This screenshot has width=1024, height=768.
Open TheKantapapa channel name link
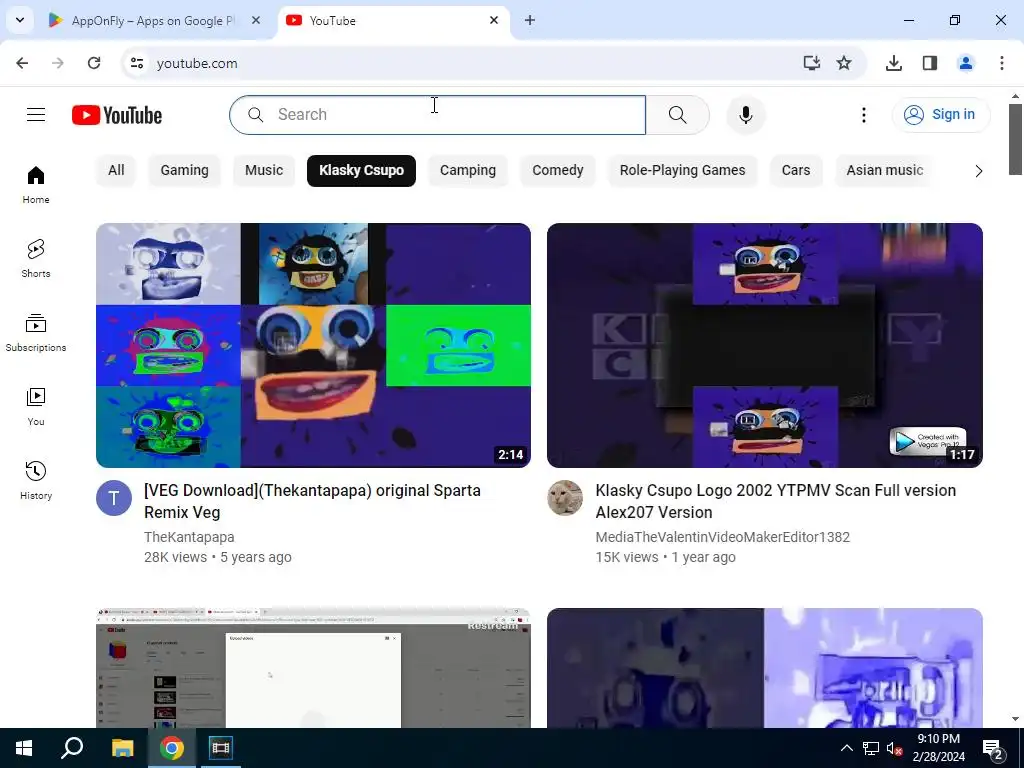coord(189,537)
